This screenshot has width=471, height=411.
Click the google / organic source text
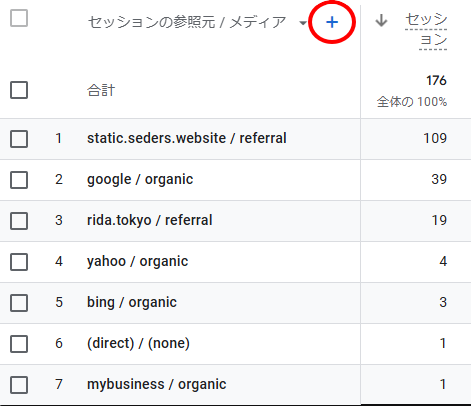(x=140, y=179)
